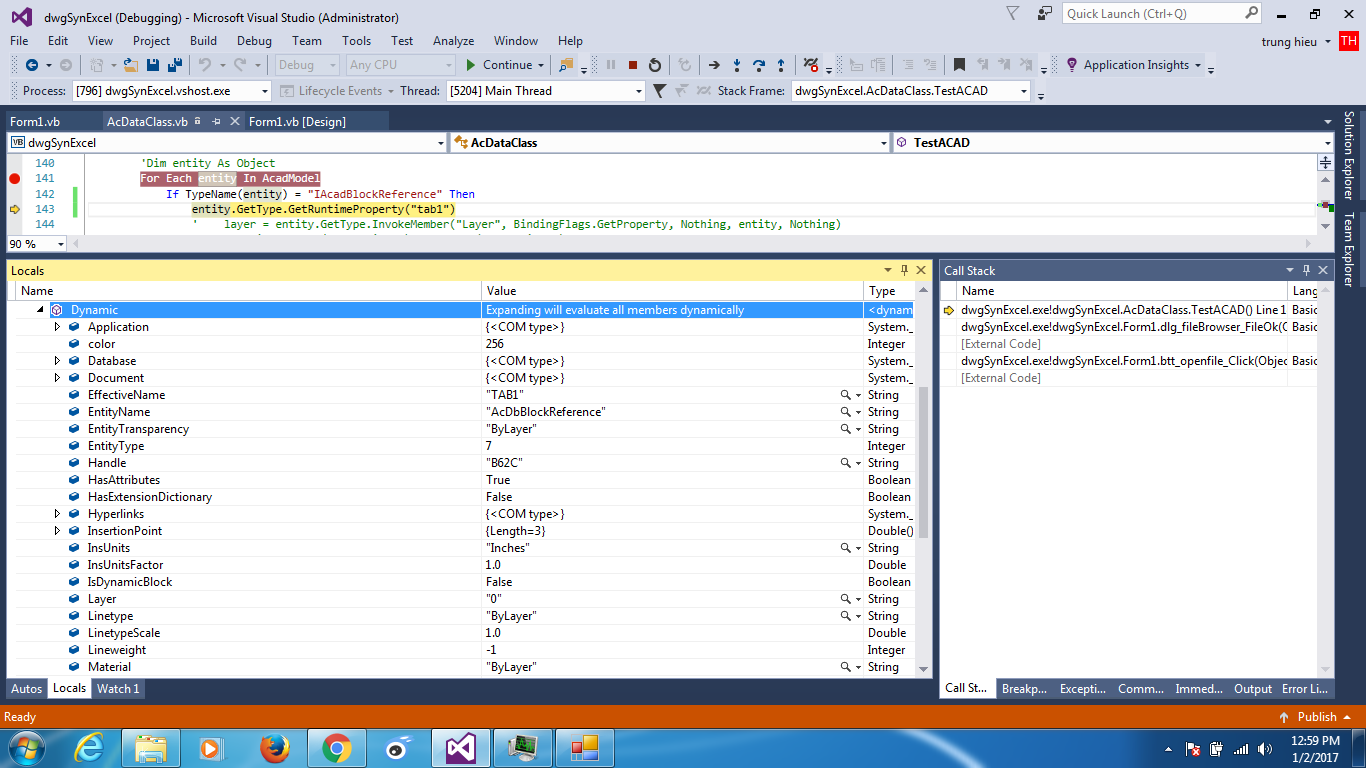Click the Step Into arrow icon

coord(737,65)
